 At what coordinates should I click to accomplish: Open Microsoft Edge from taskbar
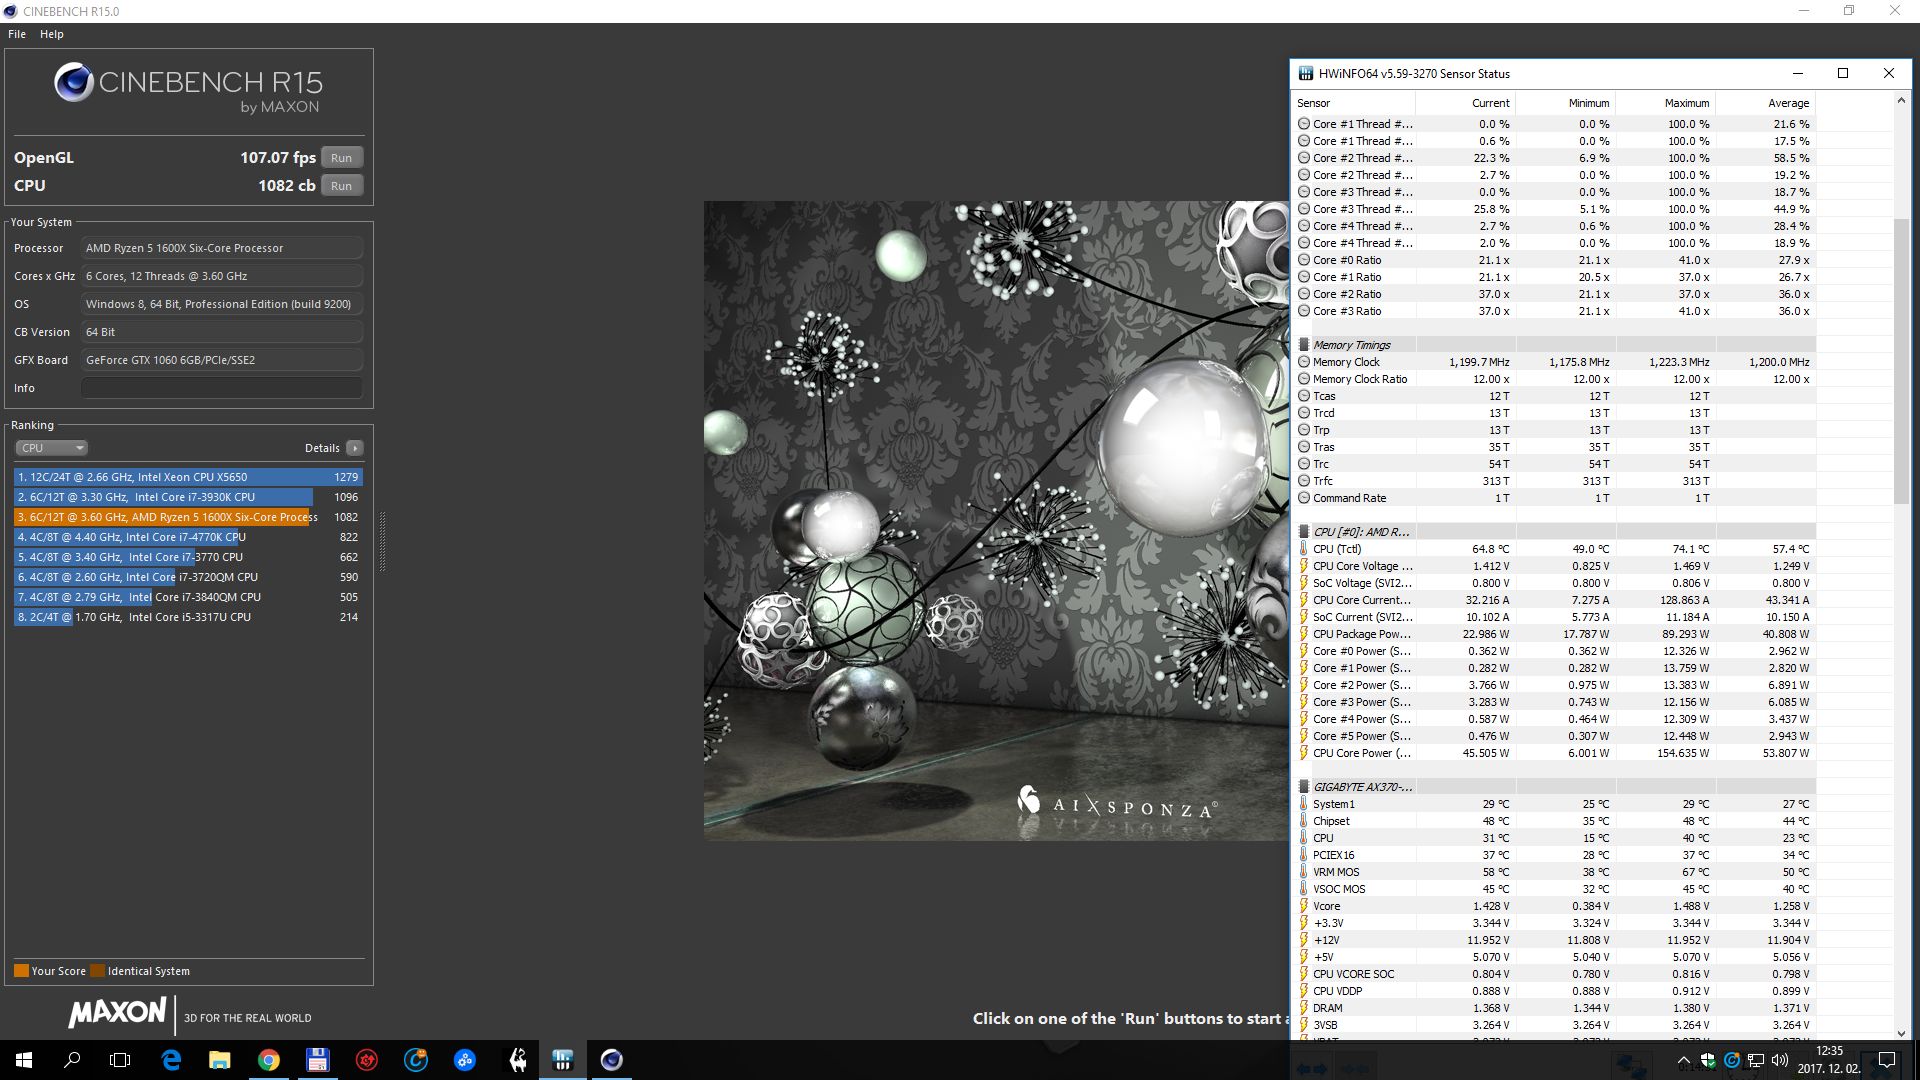(171, 1060)
